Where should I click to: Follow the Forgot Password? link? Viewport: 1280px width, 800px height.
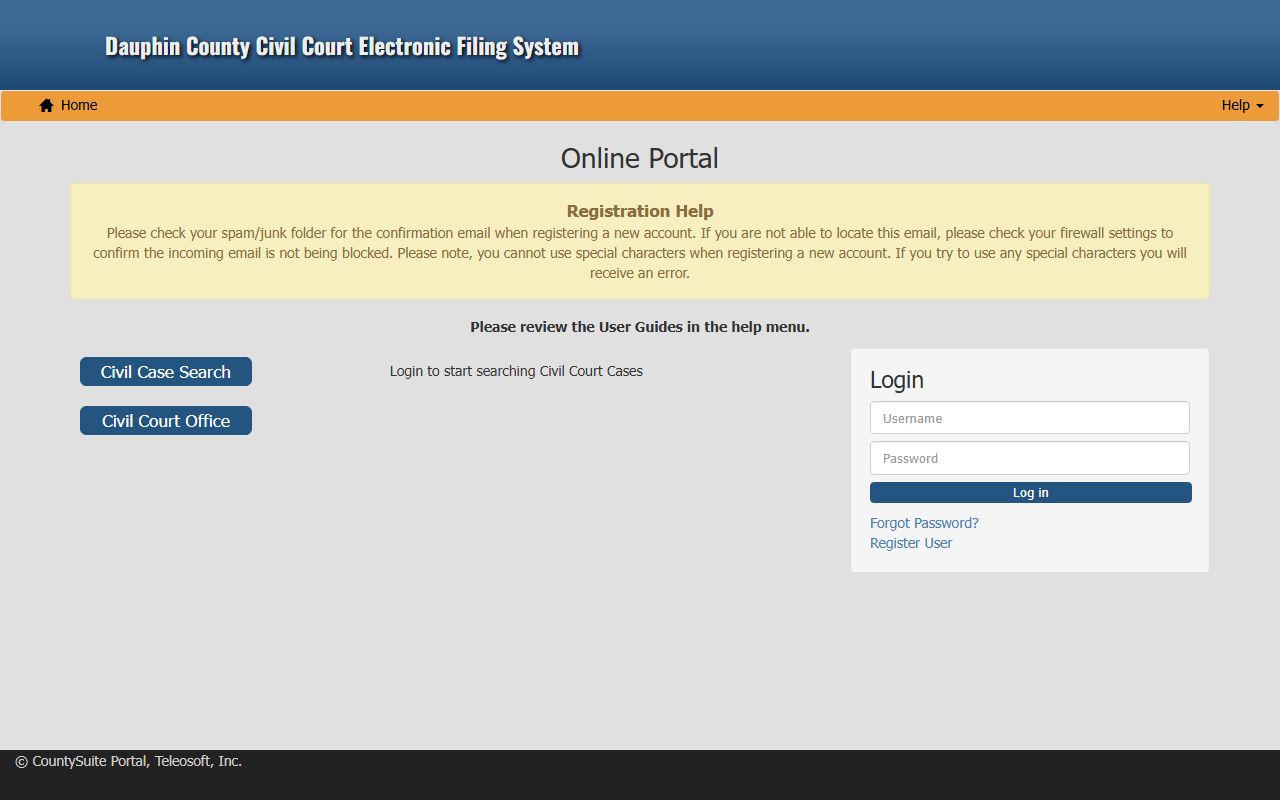pyautogui.click(x=924, y=523)
